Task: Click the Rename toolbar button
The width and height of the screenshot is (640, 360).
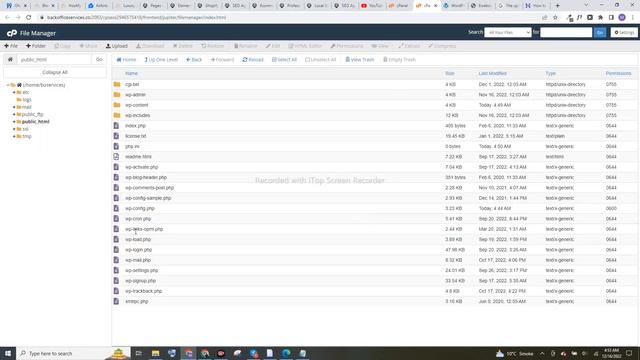Action: click(246, 46)
